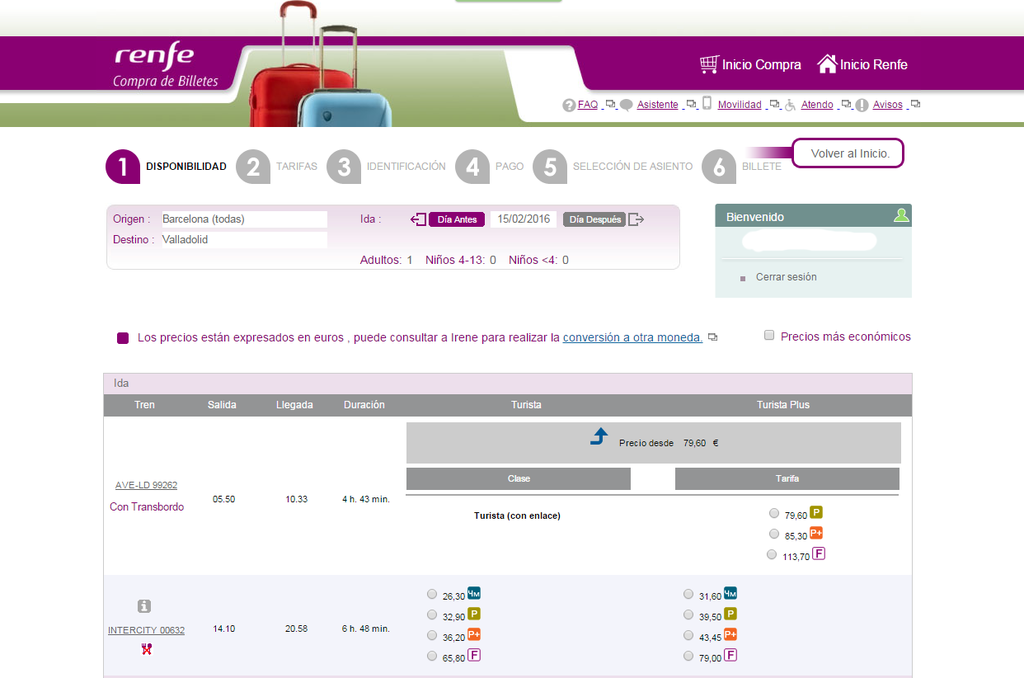Screen dimensions: 1024x678
Task: Select the 79,60 fare radio button
Action: click(774, 513)
